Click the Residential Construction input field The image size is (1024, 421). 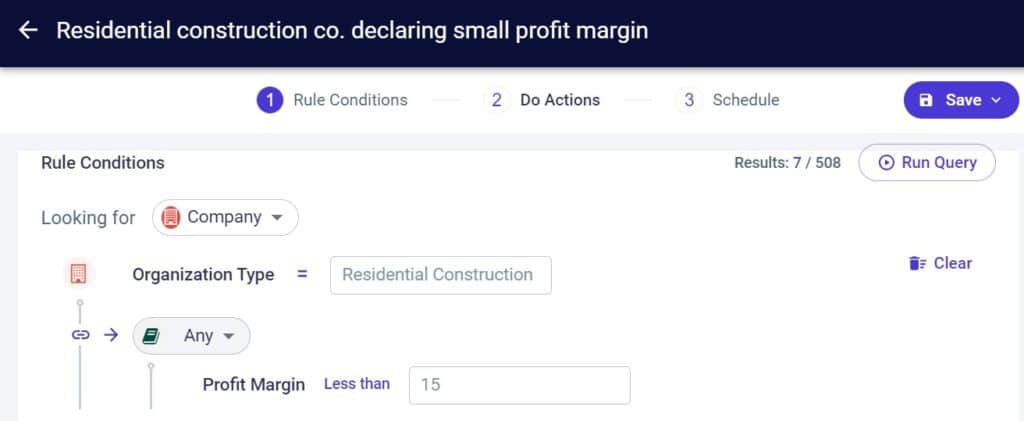click(441, 275)
